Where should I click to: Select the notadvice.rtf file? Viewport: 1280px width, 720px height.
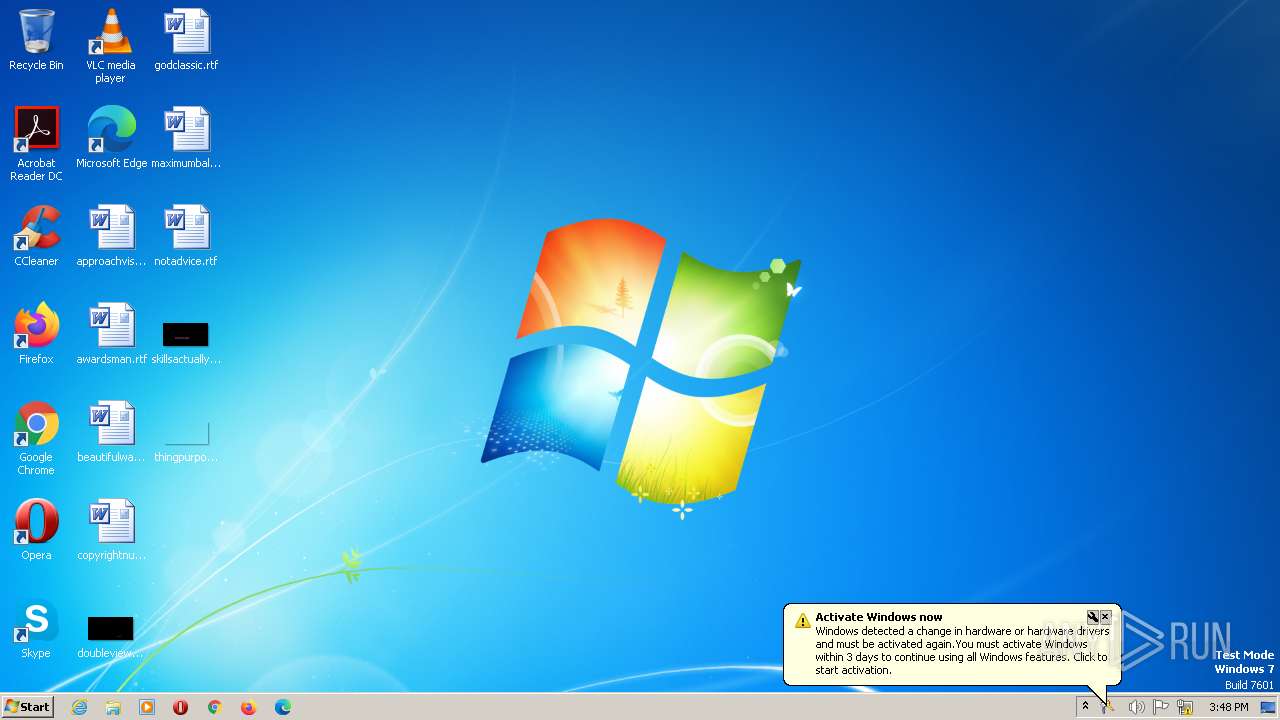186,235
